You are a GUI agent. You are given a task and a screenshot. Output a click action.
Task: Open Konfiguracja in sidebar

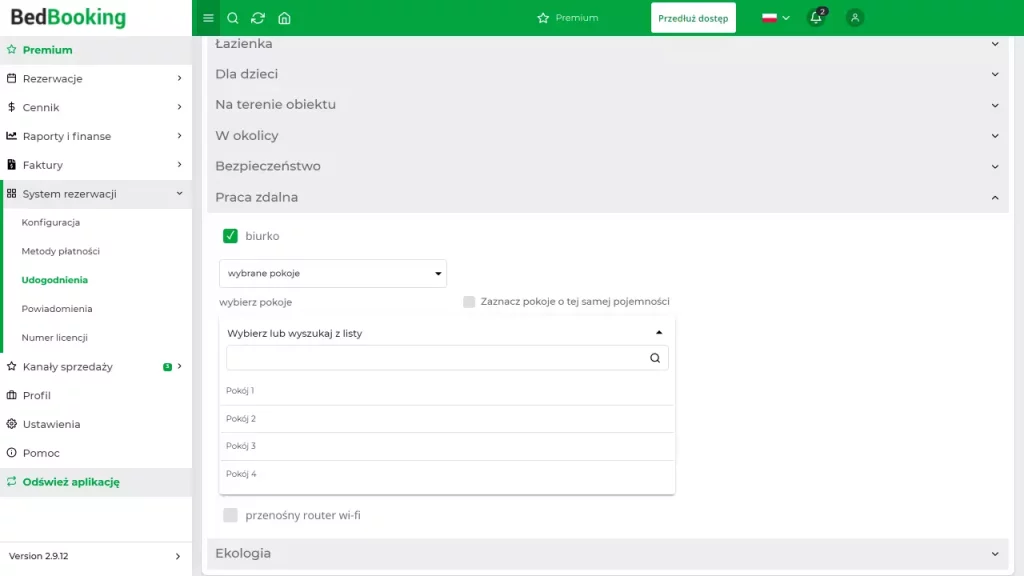click(51, 223)
